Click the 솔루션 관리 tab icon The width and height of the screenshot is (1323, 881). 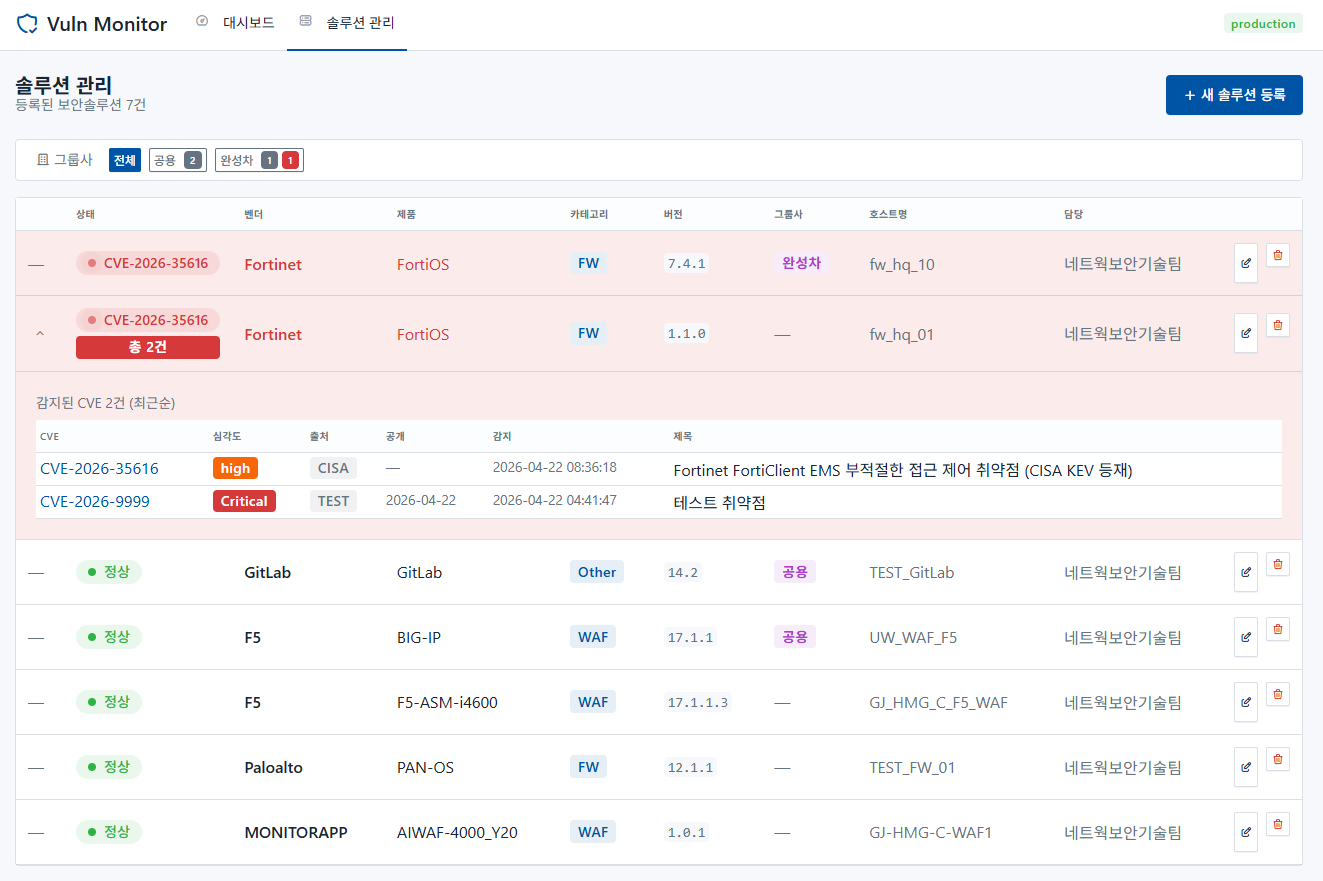[x=306, y=21]
